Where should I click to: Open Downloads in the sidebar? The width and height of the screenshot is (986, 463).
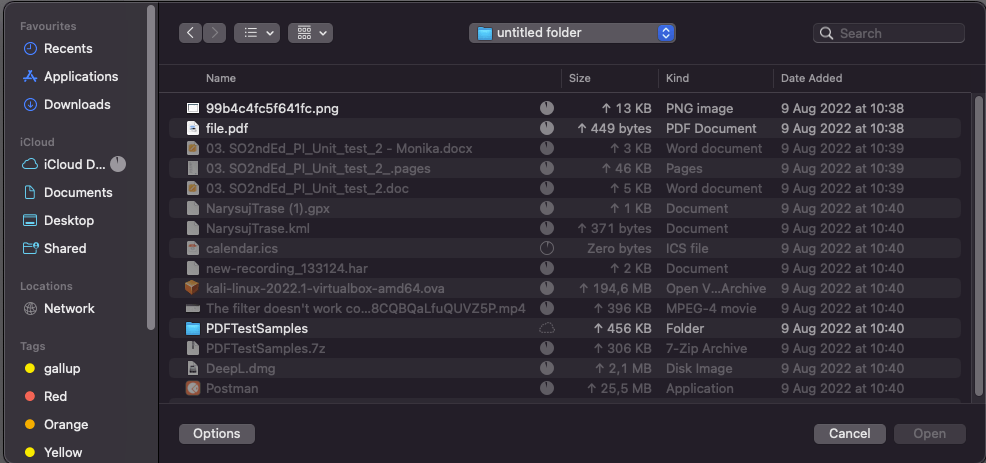point(77,104)
